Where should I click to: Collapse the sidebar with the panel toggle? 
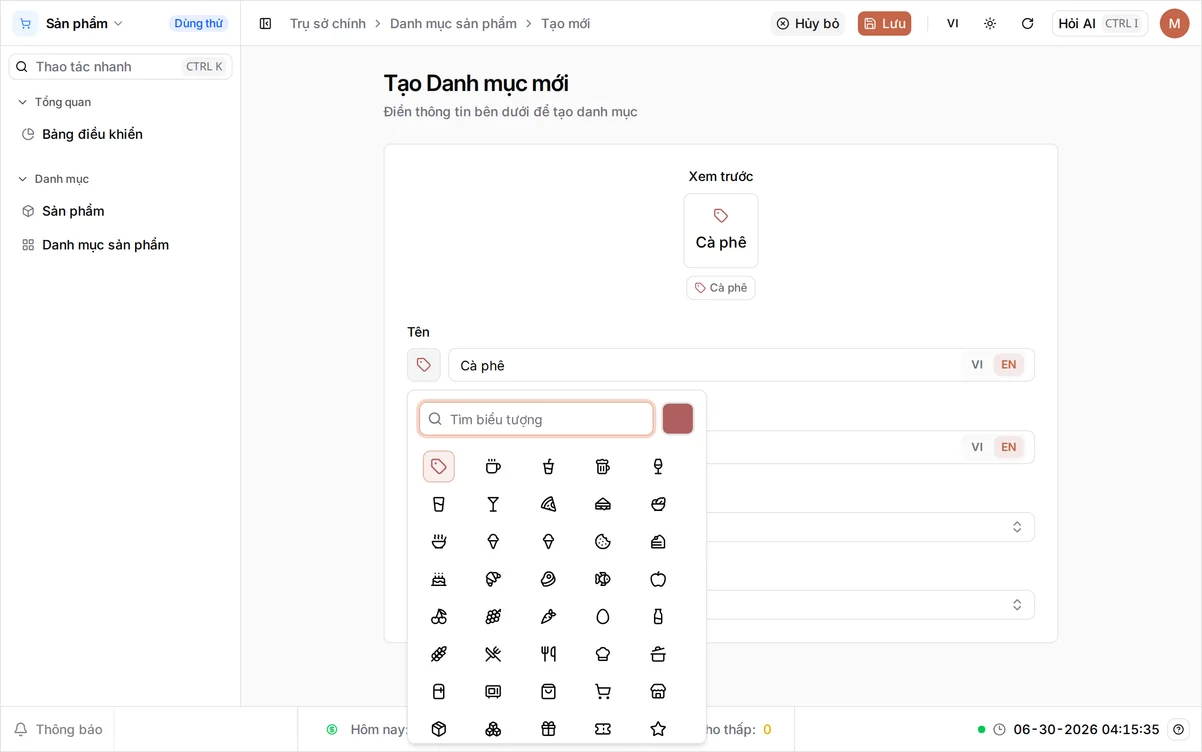click(265, 23)
